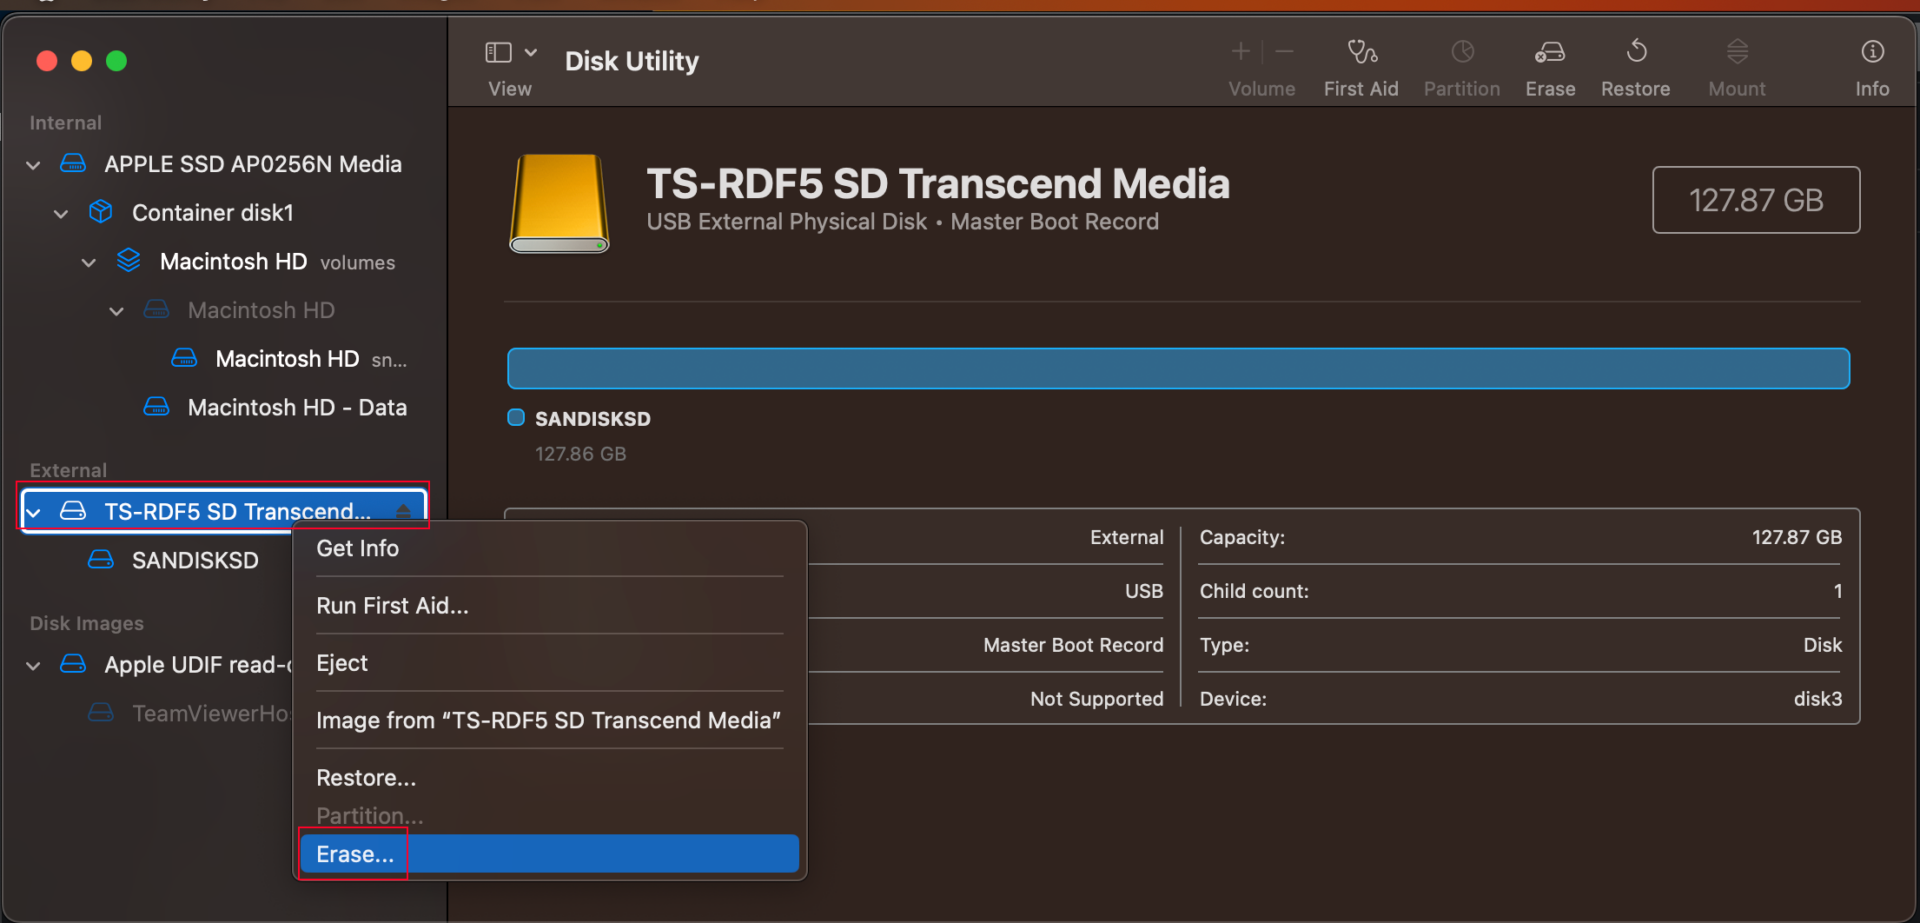
Task: Click the 127.87 GB capacity box
Action: click(1756, 200)
